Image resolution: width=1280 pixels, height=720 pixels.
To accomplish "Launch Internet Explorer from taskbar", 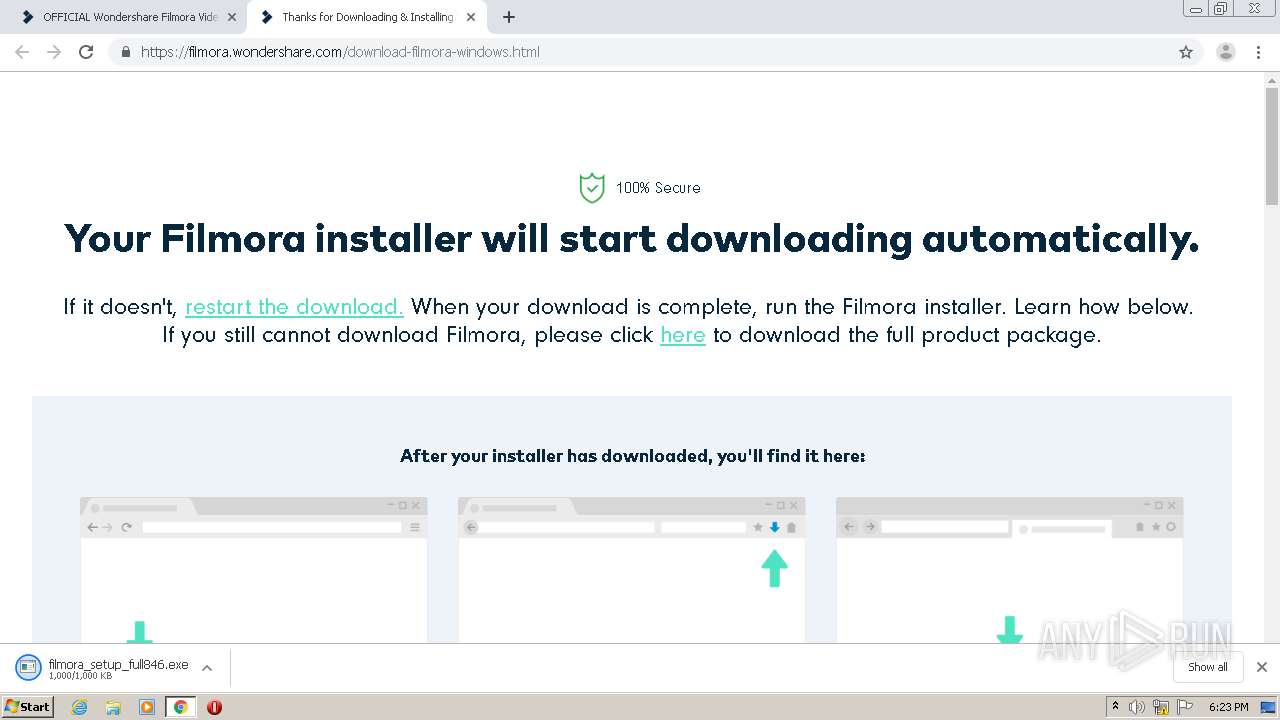I will (x=80, y=707).
